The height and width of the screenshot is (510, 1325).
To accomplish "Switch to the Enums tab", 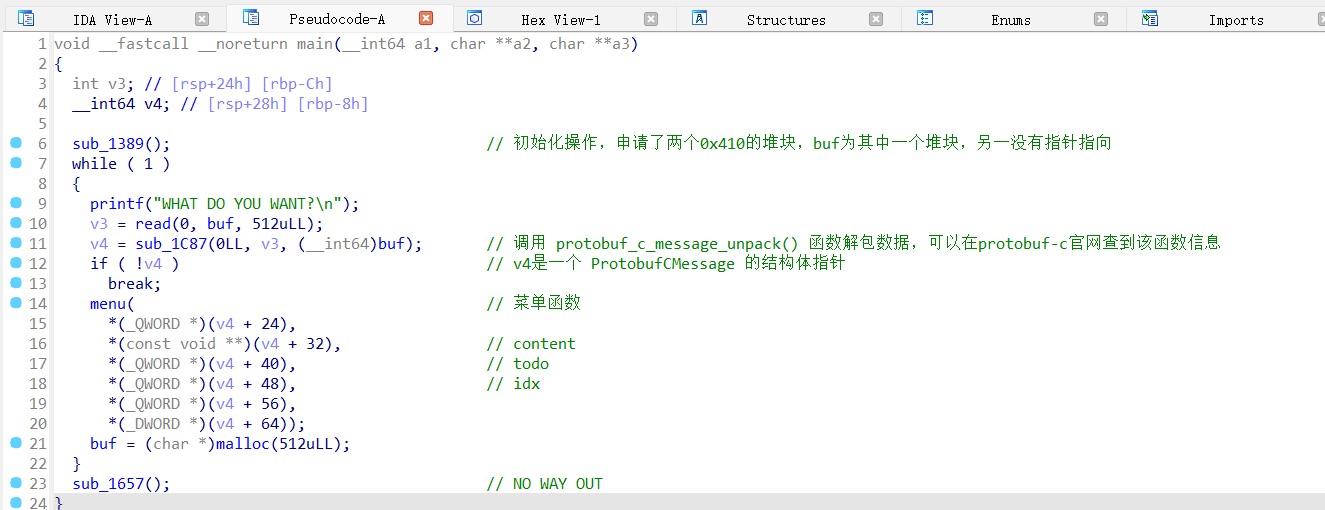I will (x=1010, y=20).
